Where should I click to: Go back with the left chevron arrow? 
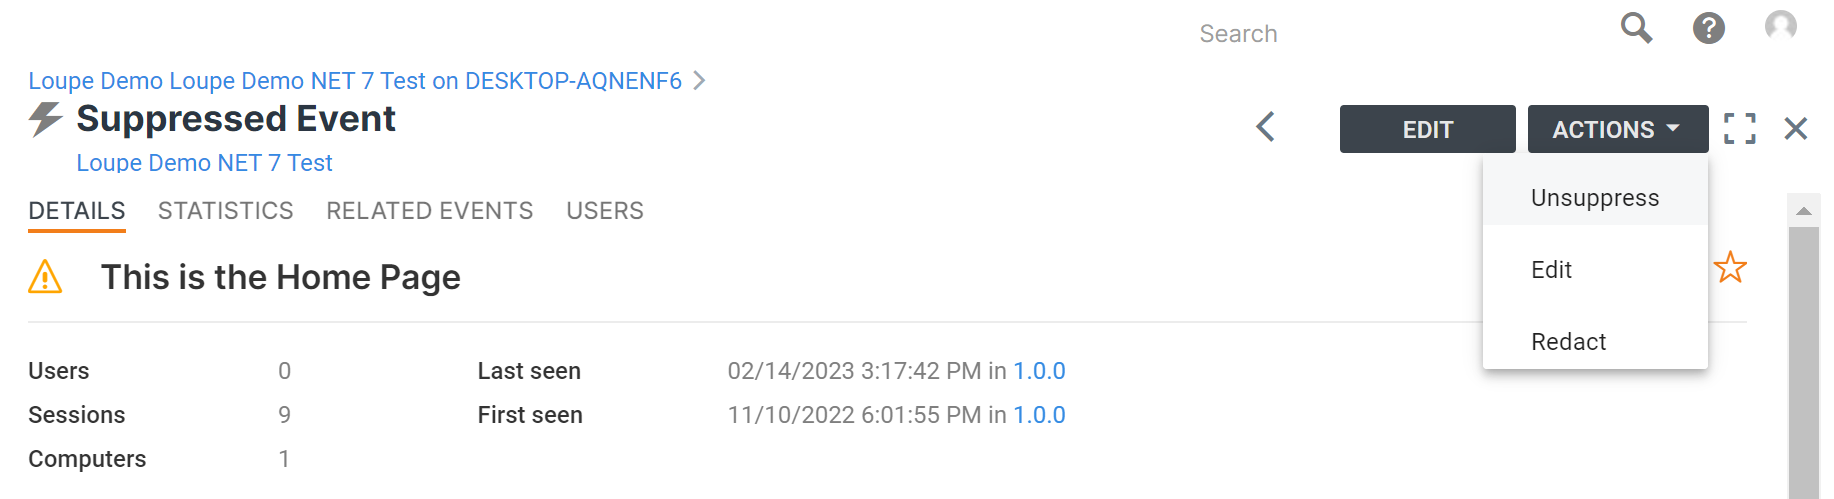1265,127
